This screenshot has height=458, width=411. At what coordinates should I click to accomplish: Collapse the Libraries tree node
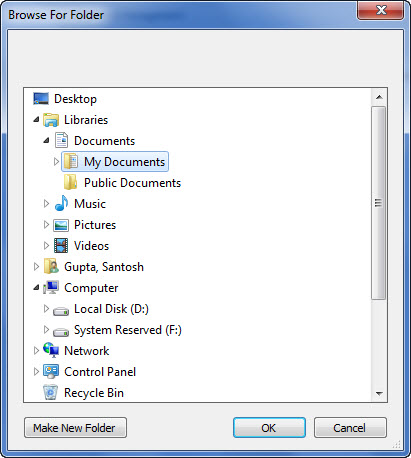(x=36, y=120)
